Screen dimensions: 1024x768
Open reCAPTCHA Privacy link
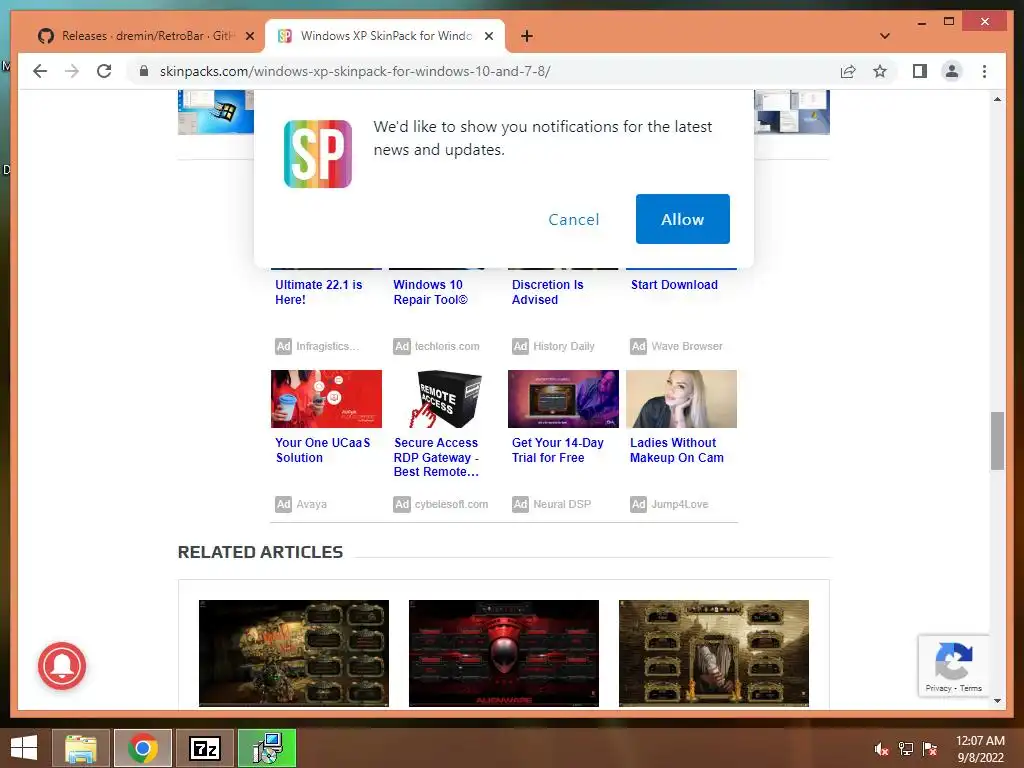(938, 688)
